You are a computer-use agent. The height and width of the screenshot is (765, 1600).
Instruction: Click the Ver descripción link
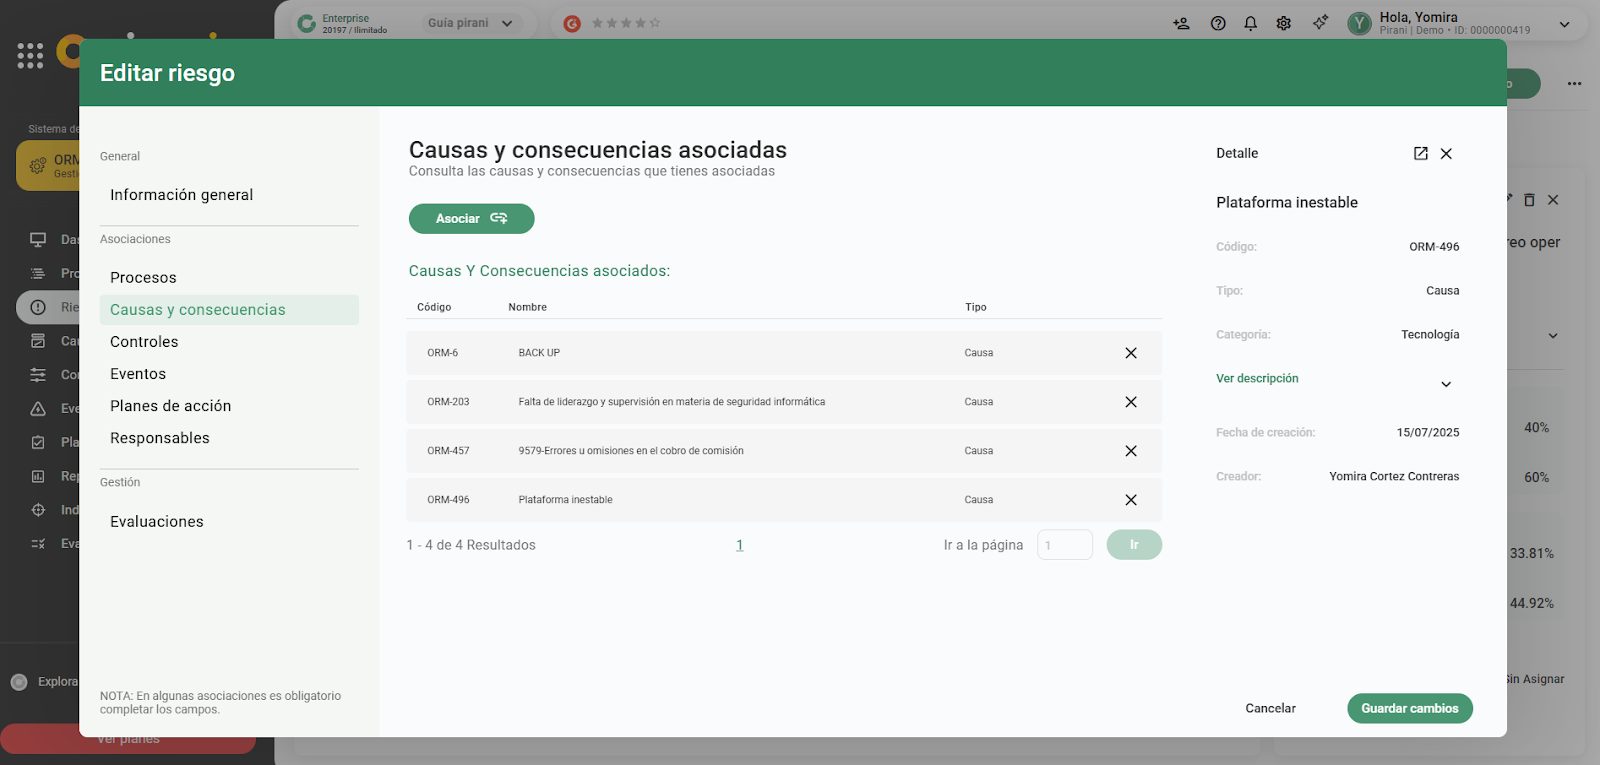[x=1257, y=378]
